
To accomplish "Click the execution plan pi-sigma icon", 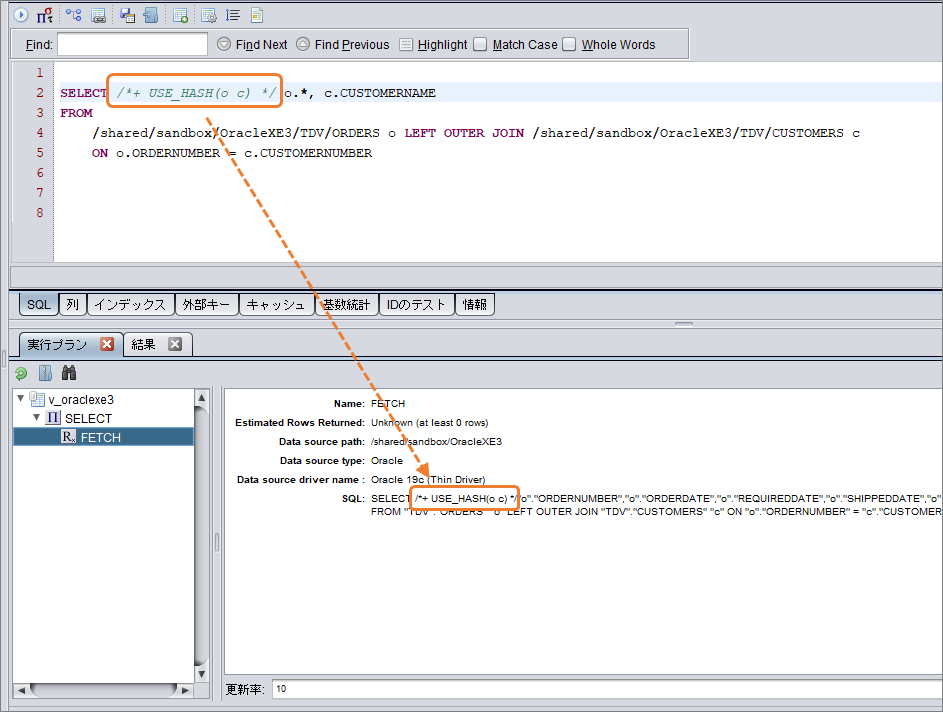I will tap(45, 15).
